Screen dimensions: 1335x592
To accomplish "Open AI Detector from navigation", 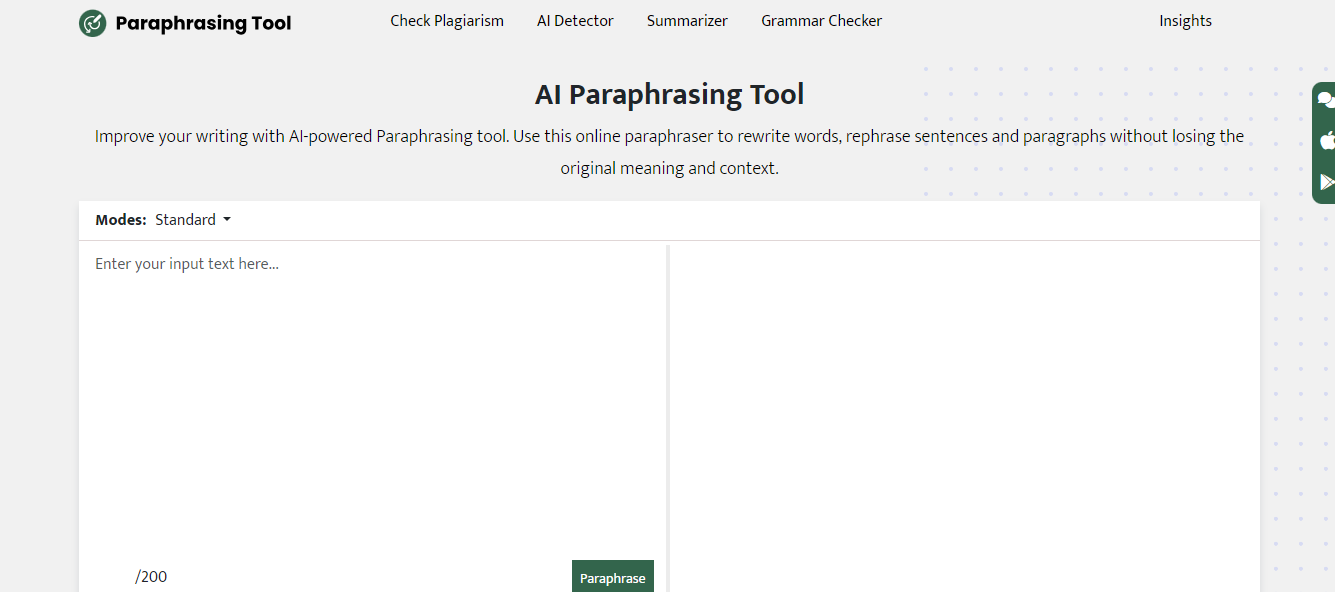I will pyautogui.click(x=575, y=21).
